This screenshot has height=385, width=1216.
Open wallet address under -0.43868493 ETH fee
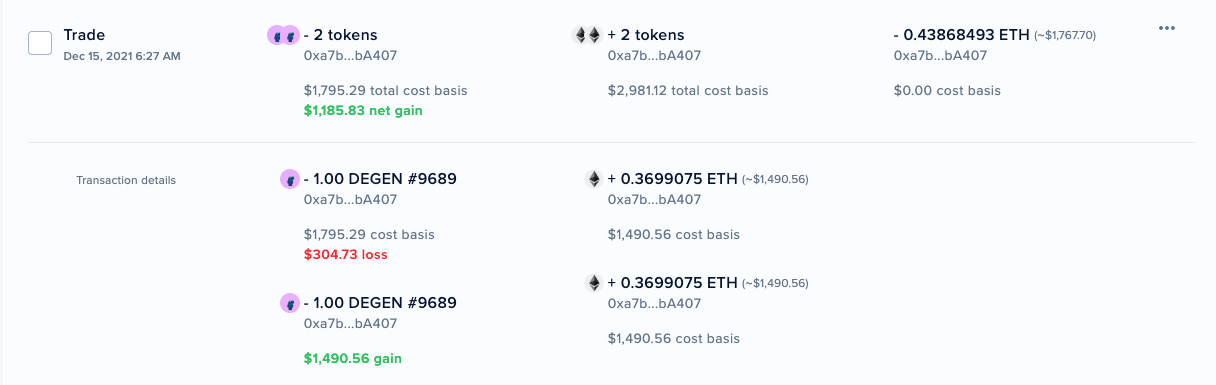[939, 56]
